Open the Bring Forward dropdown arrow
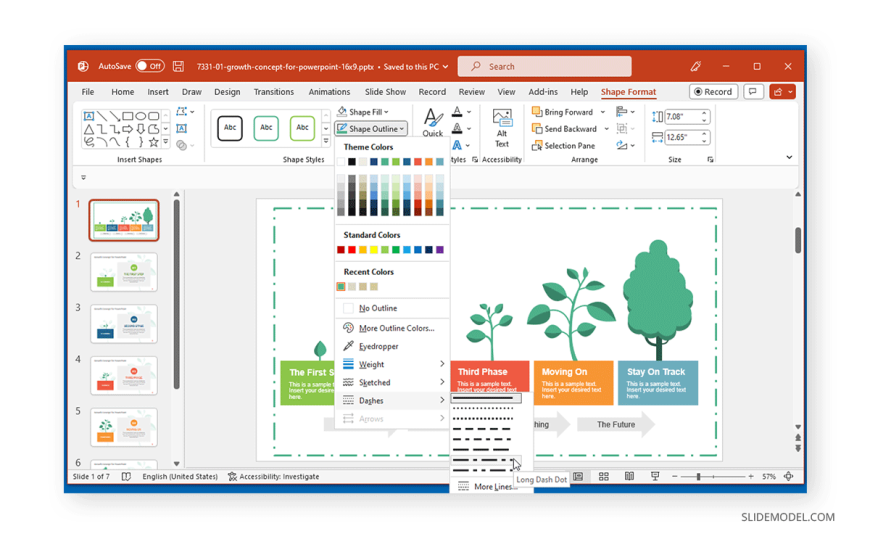 (x=604, y=112)
